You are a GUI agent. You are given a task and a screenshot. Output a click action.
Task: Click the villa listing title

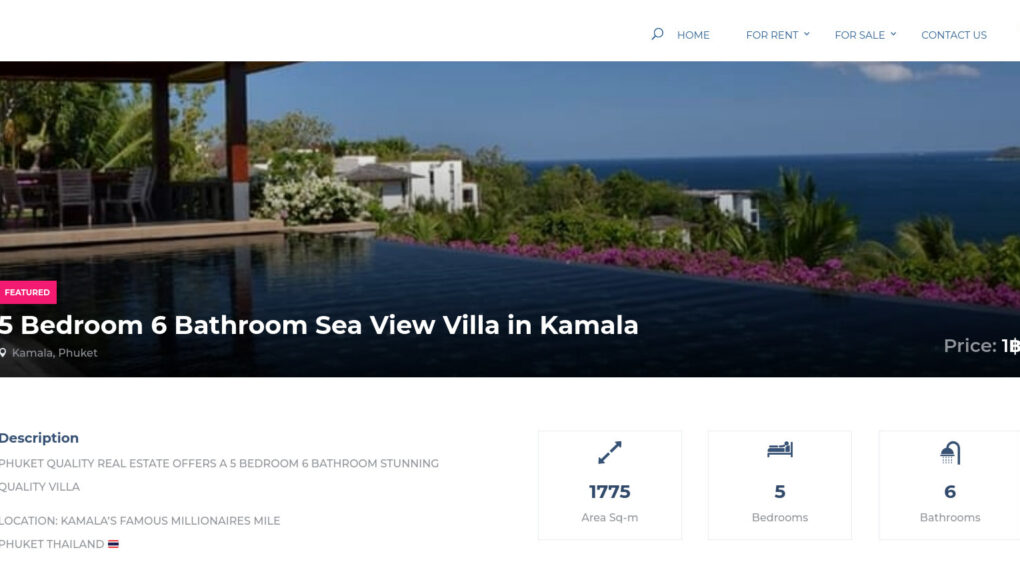(319, 325)
